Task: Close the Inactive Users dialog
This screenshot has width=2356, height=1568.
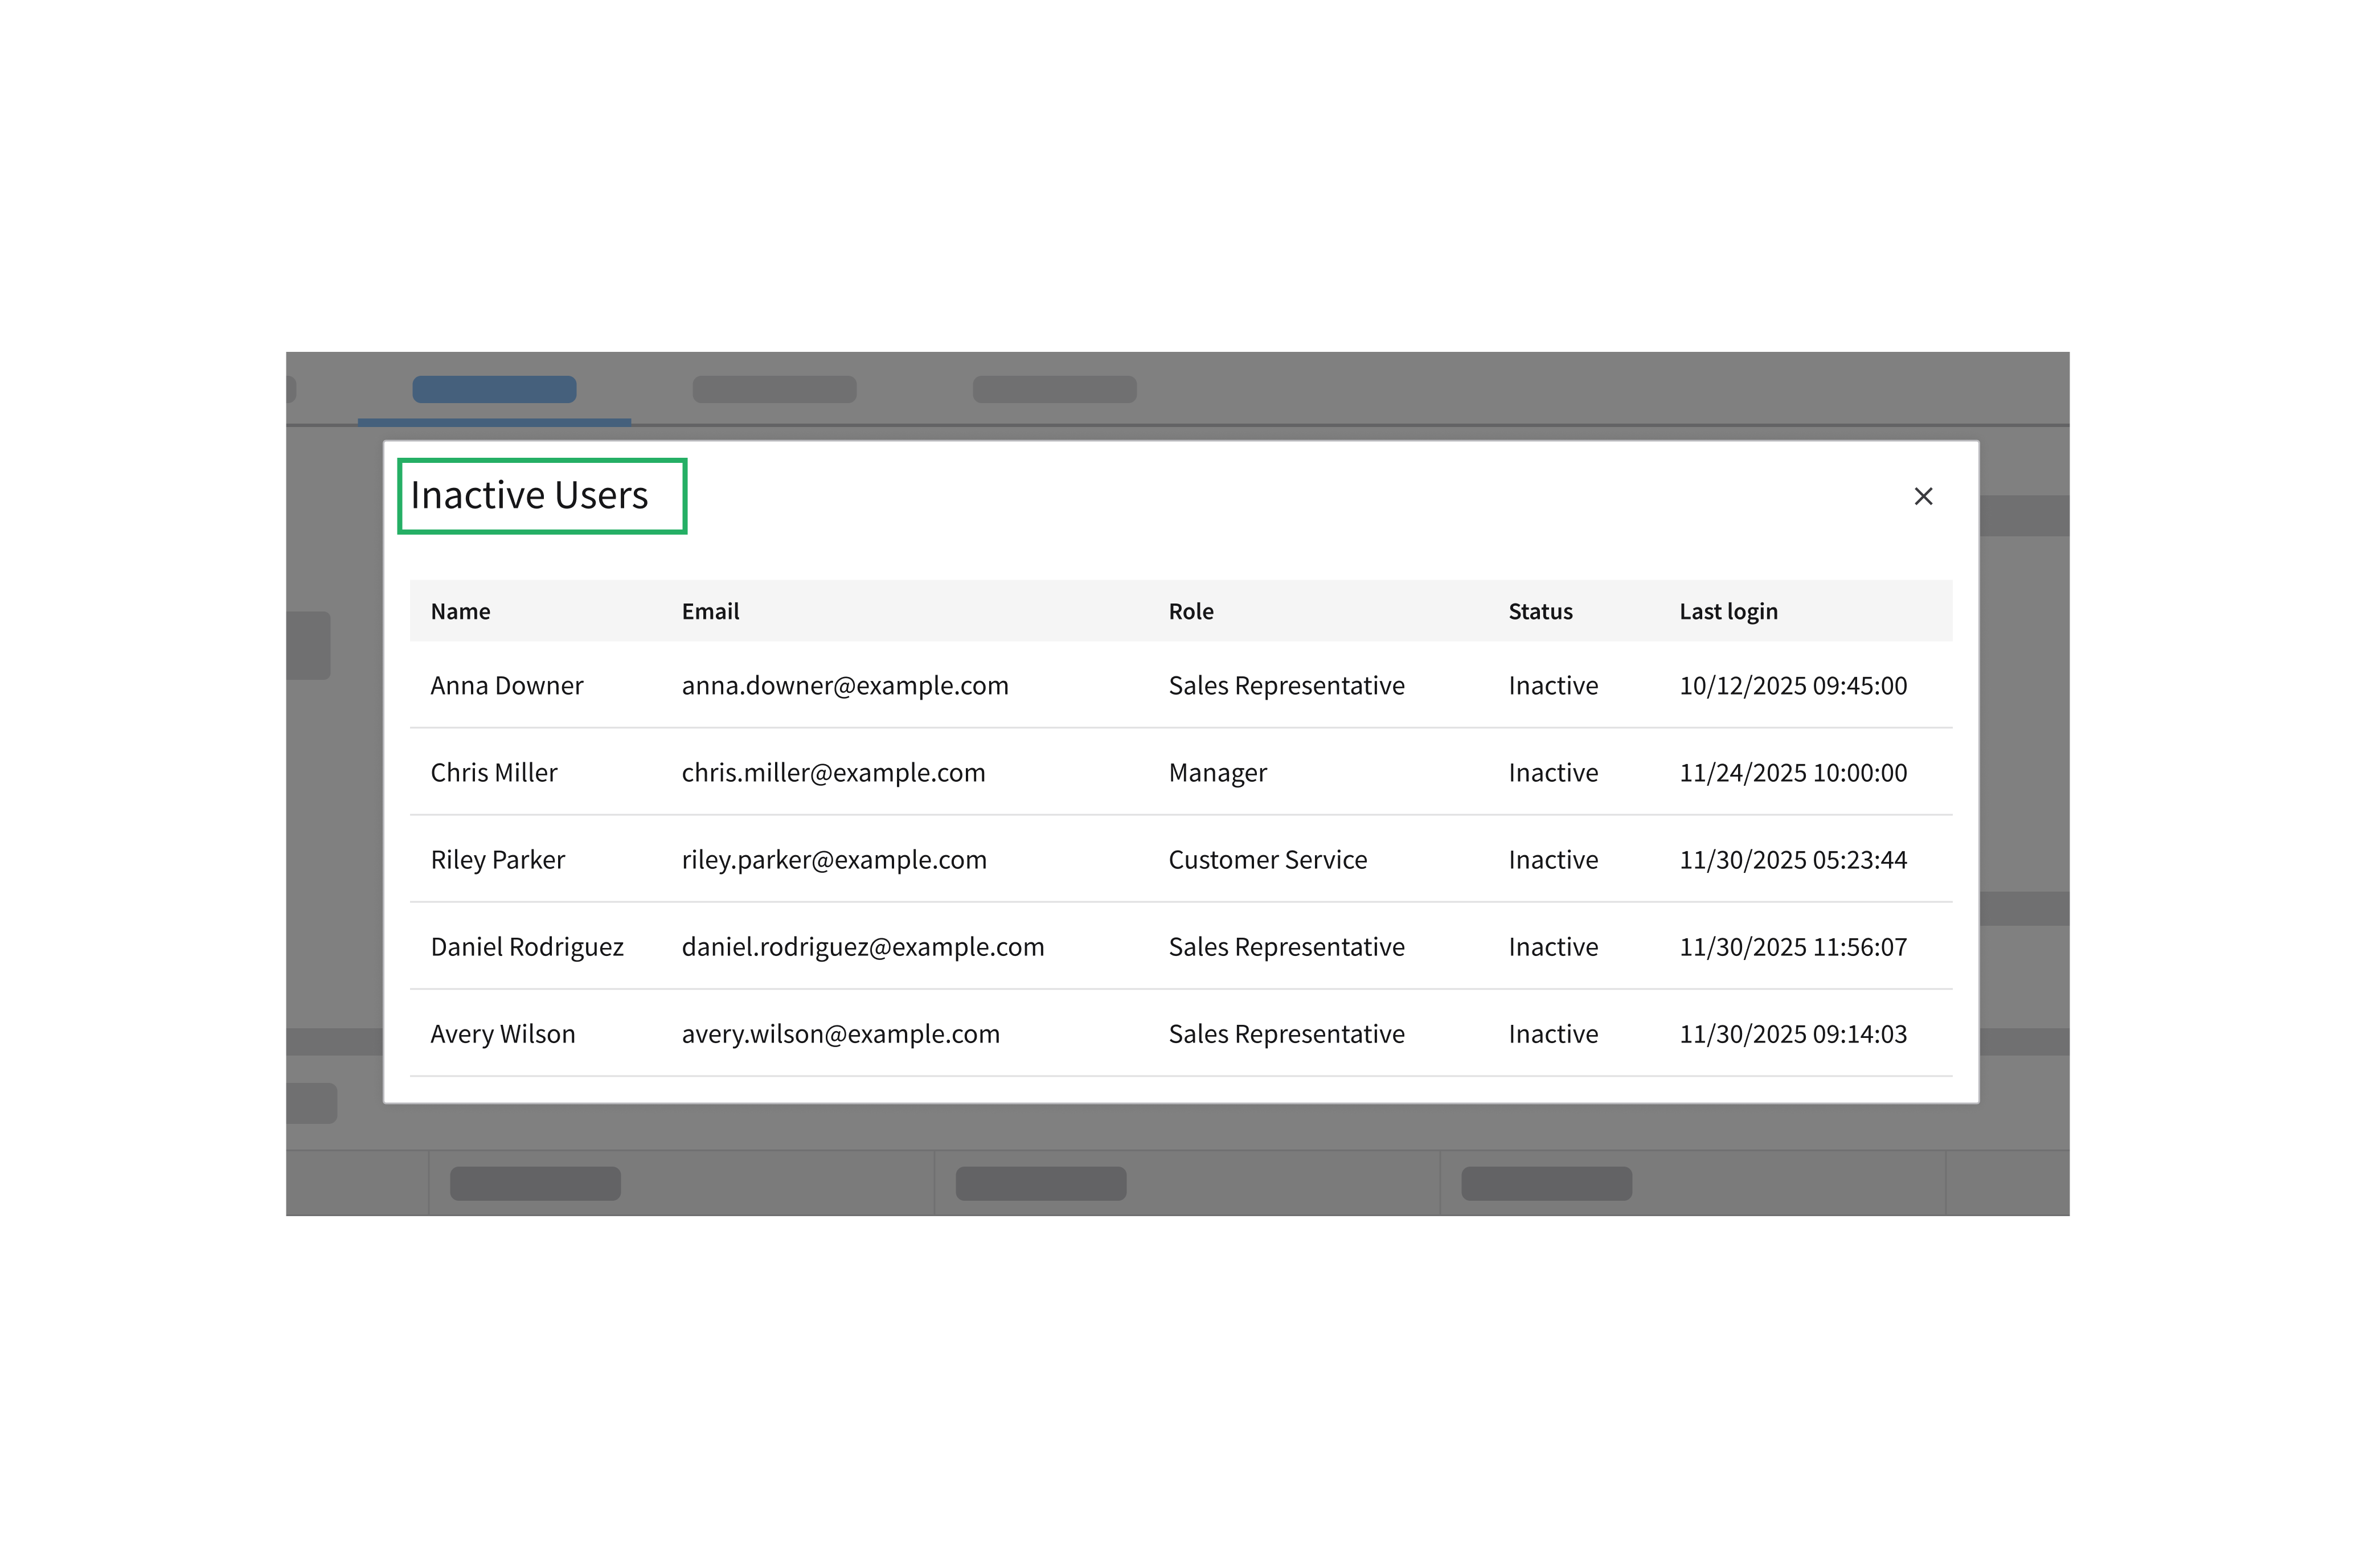Action: pyautogui.click(x=1922, y=496)
